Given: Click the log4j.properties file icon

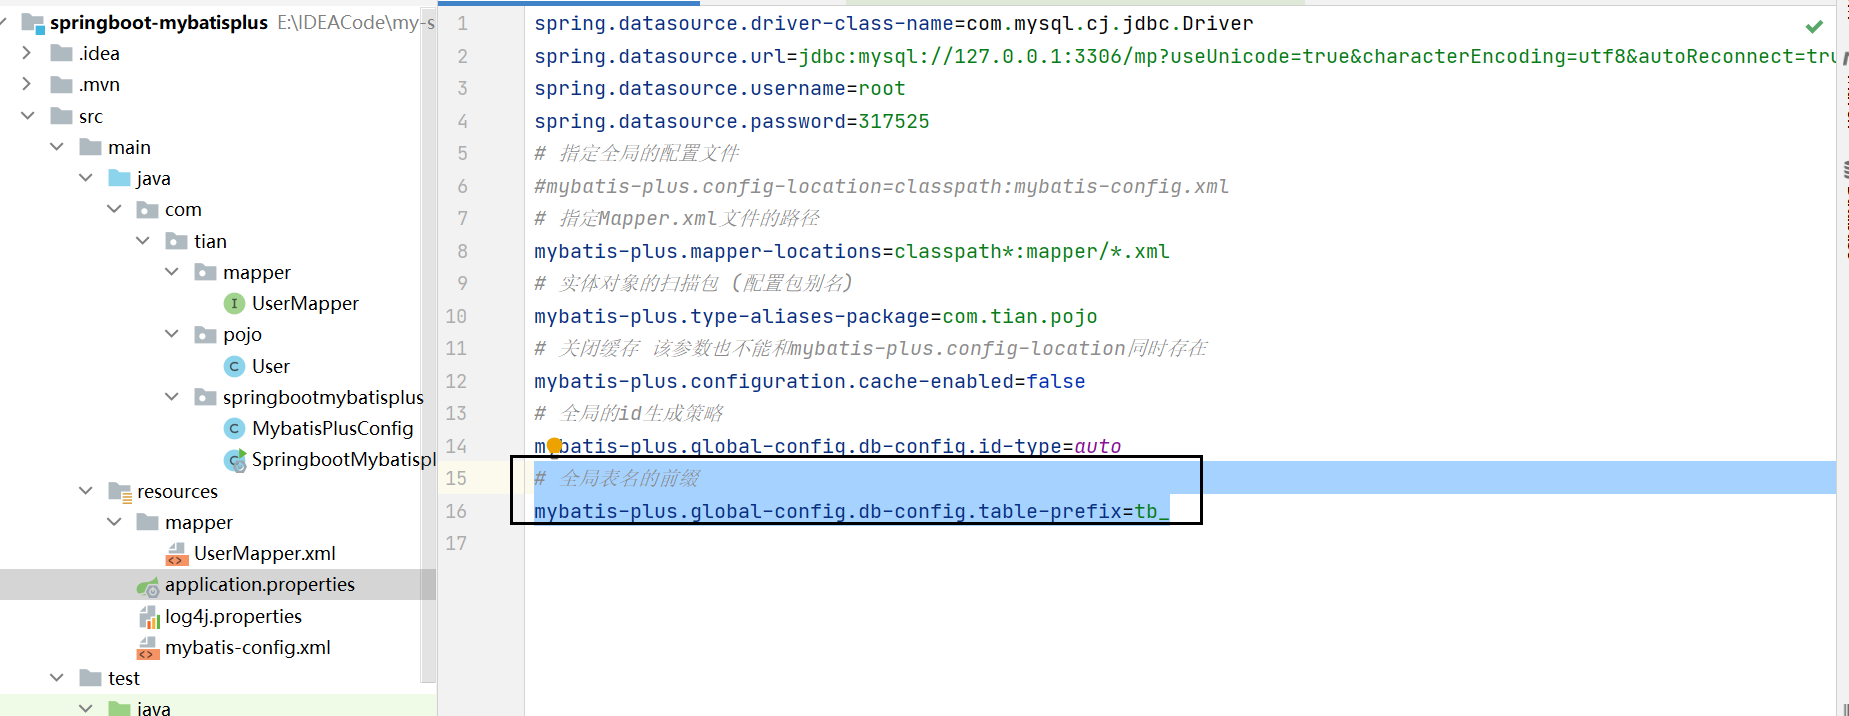Looking at the screenshot, I should pyautogui.click(x=149, y=617).
